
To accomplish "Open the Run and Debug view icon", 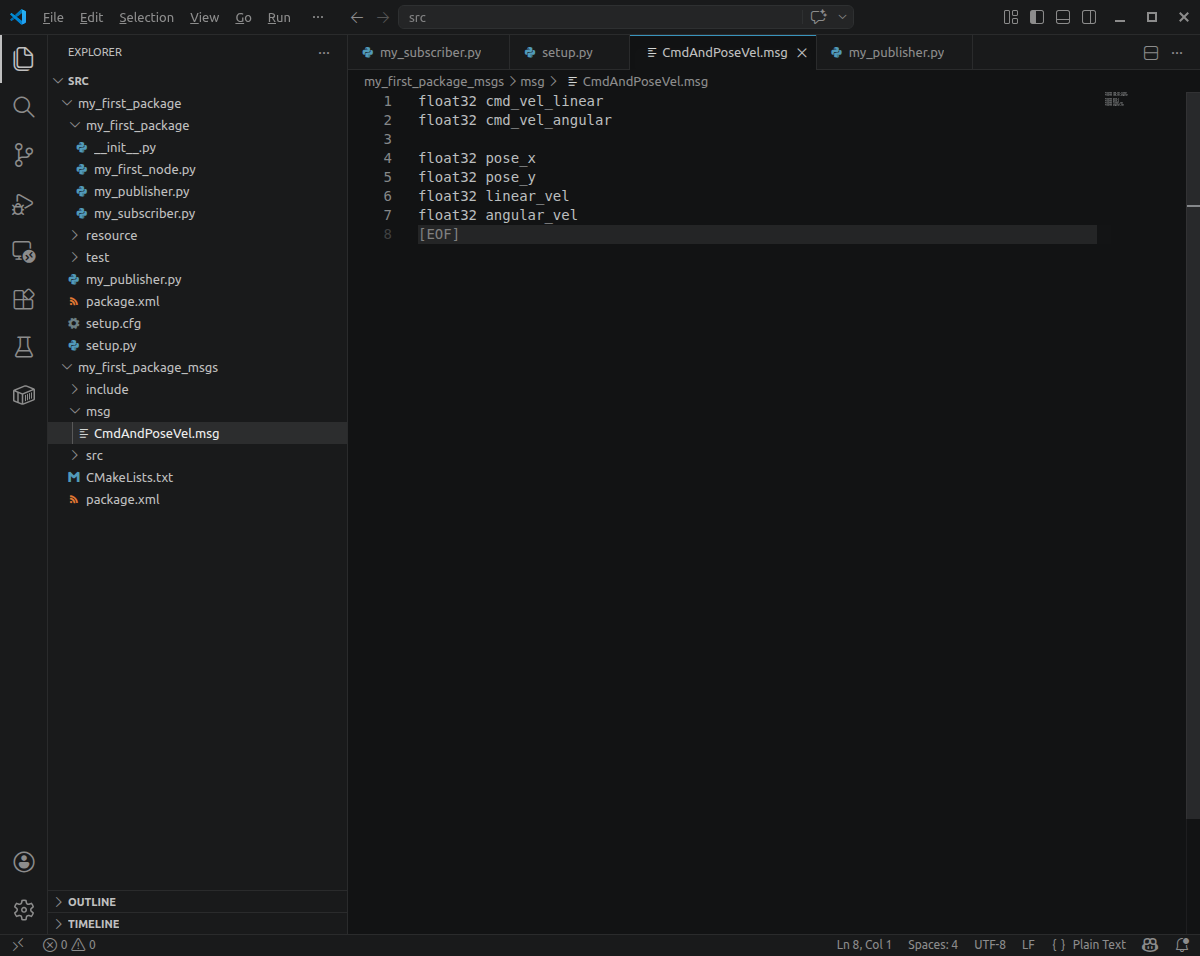I will [23, 203].
